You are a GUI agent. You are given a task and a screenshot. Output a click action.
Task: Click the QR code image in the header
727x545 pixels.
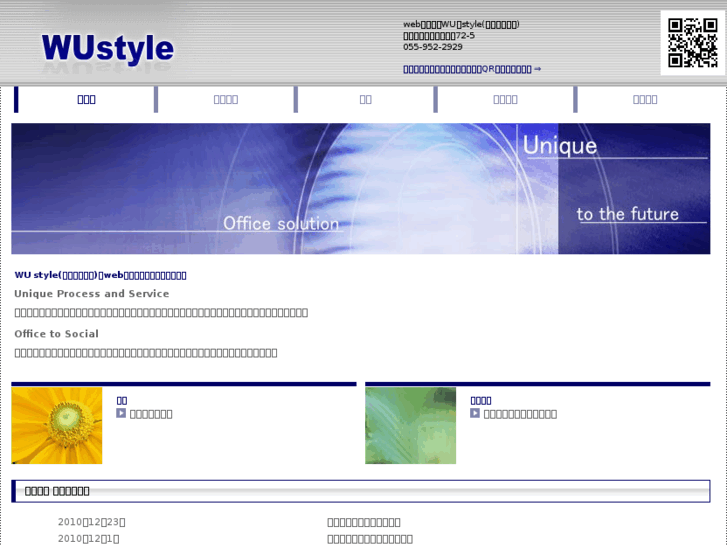click(693, 43)
